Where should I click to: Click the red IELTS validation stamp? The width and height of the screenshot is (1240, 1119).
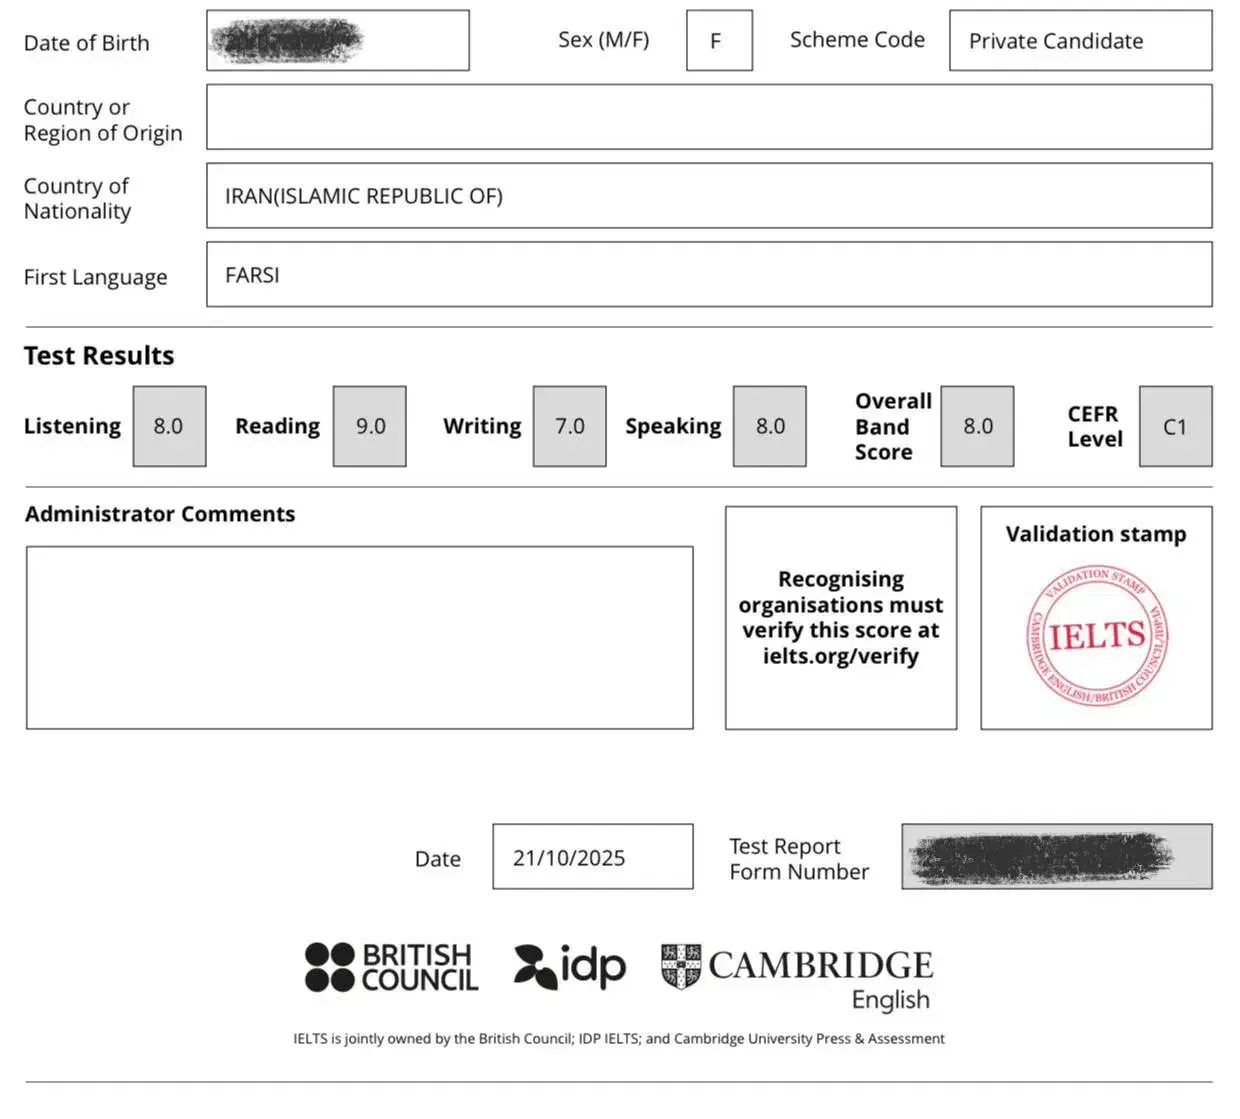coord(1096,635)
